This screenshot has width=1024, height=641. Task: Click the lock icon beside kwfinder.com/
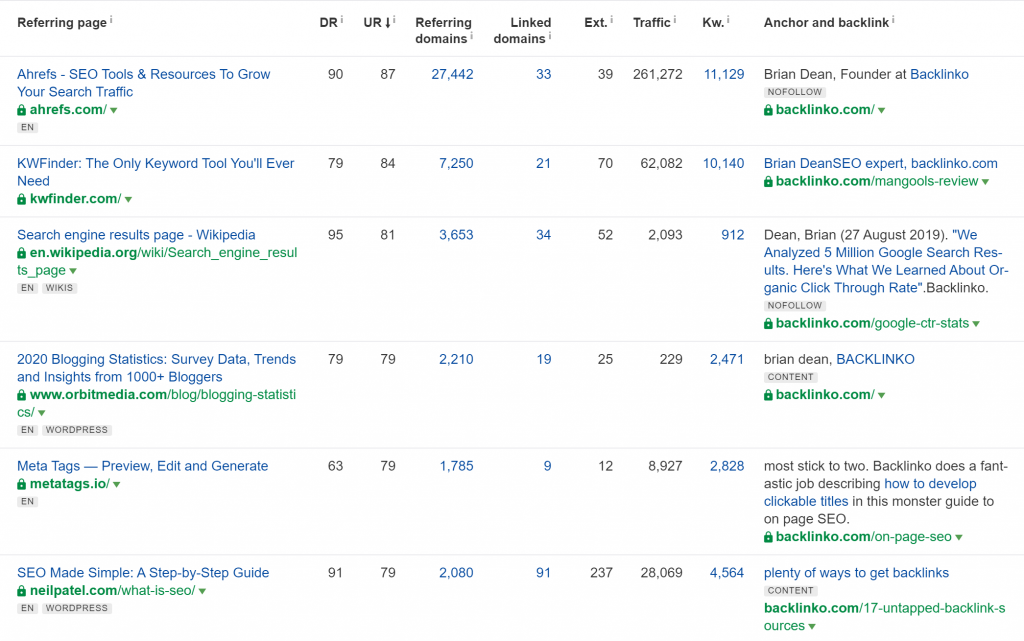(x=22, y=199)
